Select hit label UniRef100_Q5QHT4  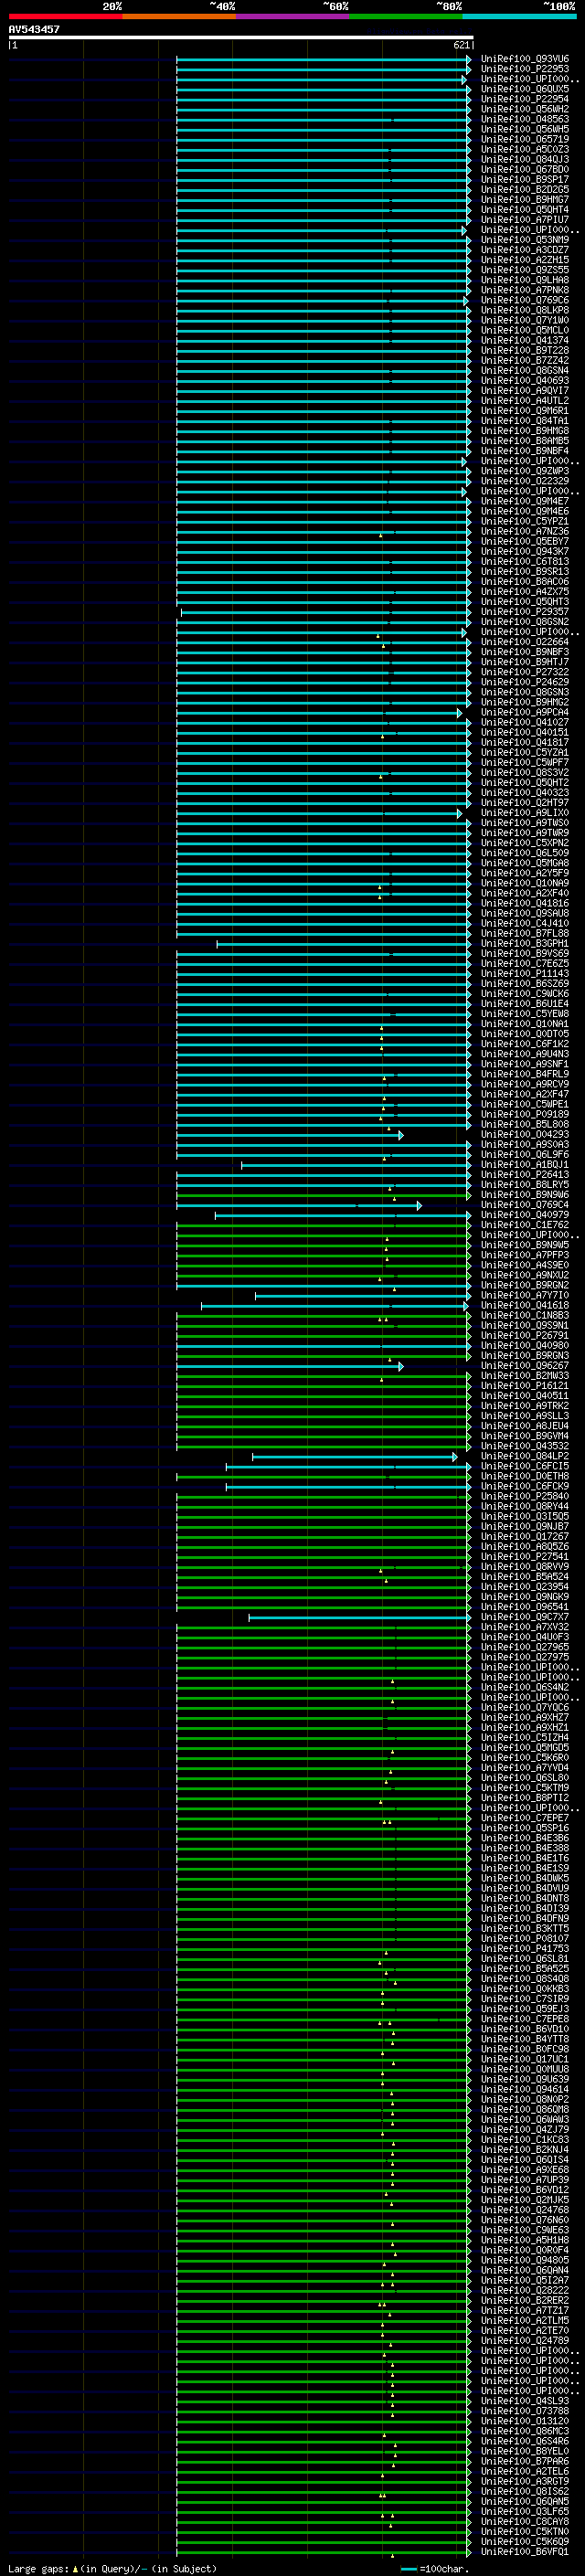tap(525, 210)
